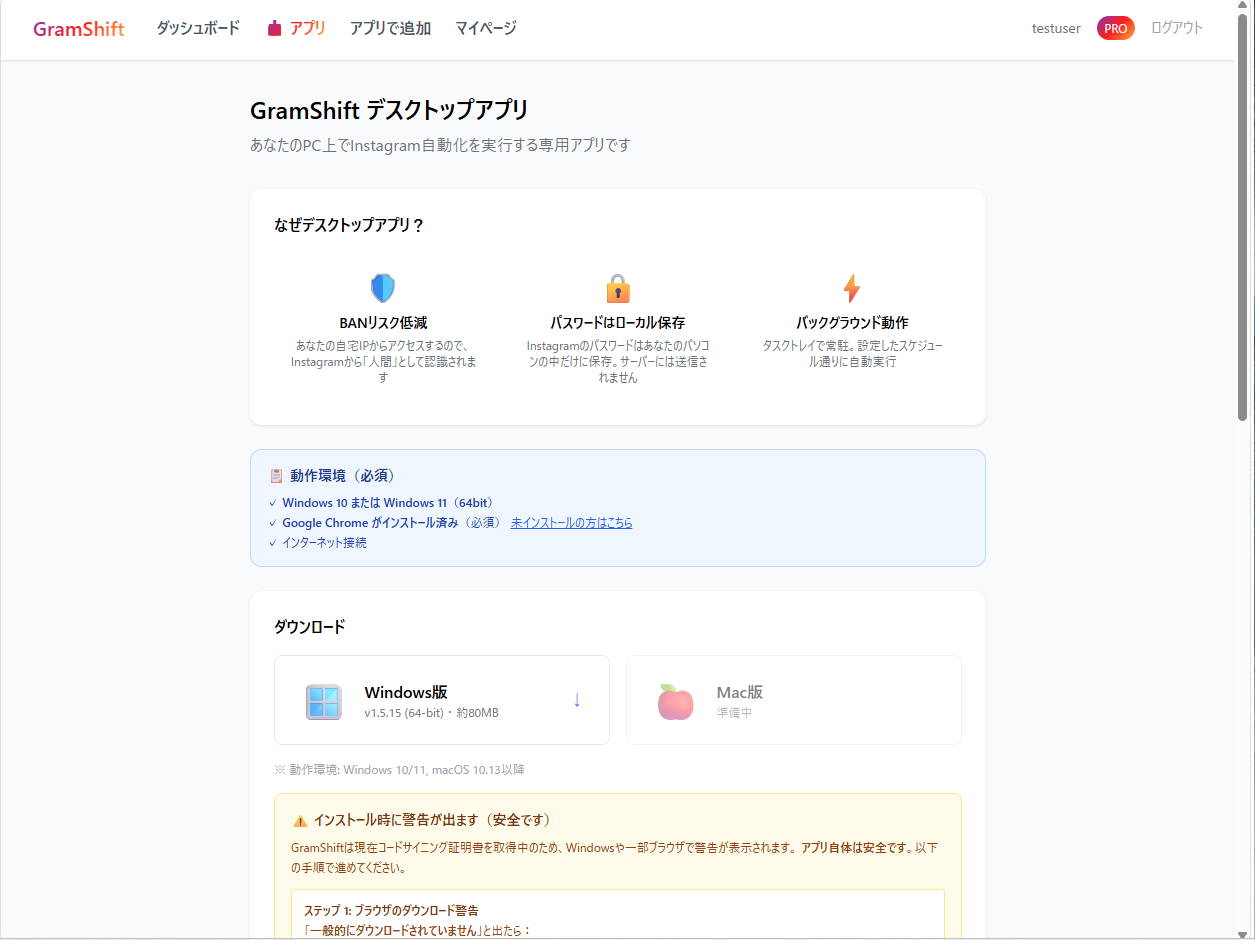Click the apple Mac icon
Viewport: 1255px width, 940px height.
click(676, 702)
